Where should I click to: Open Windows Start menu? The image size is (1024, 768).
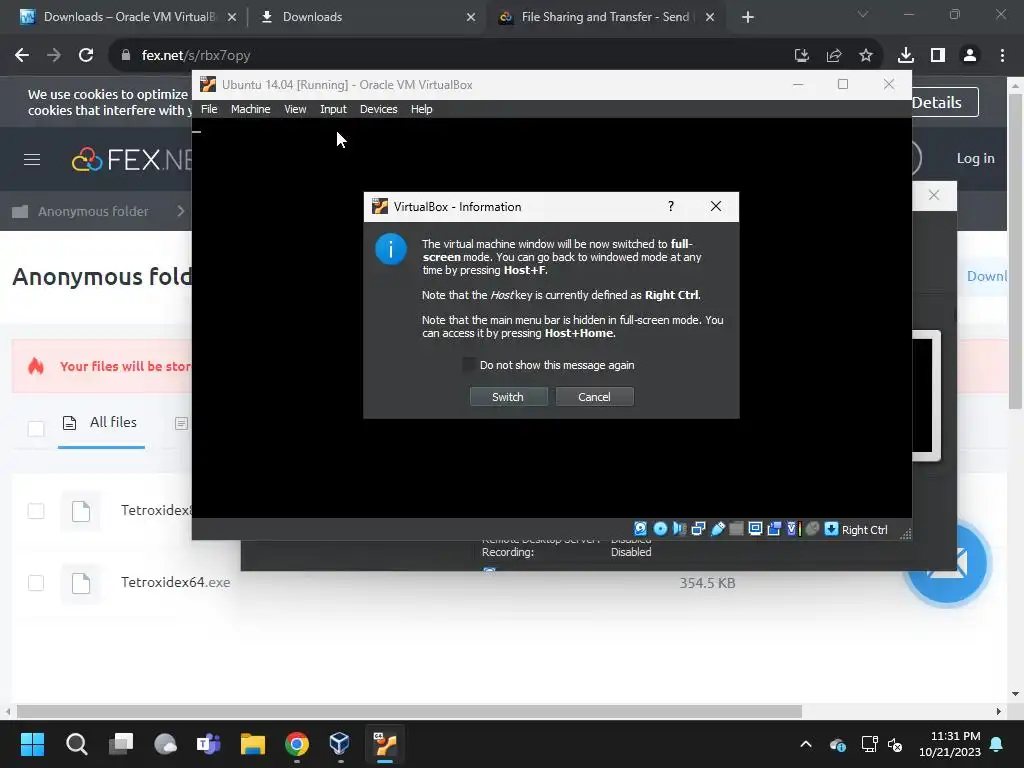[32, 744]
